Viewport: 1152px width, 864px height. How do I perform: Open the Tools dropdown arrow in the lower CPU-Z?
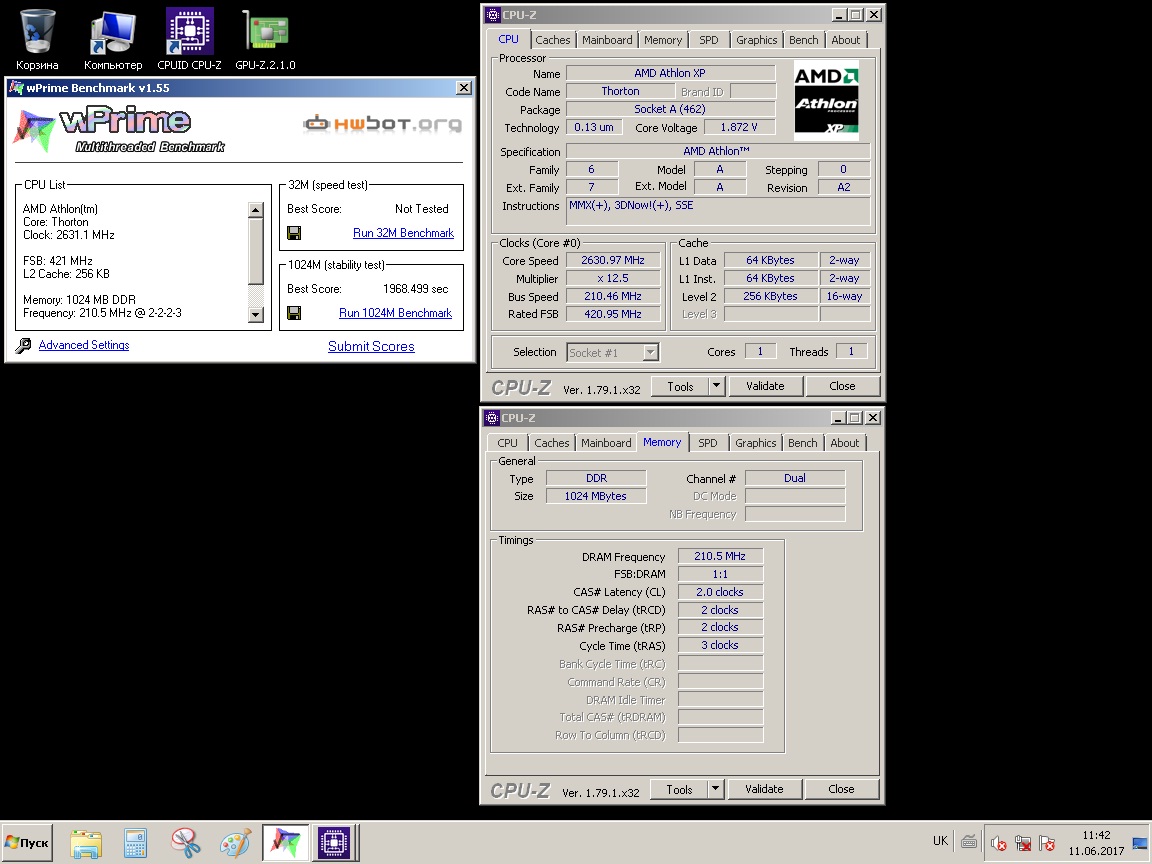point(716,789)
